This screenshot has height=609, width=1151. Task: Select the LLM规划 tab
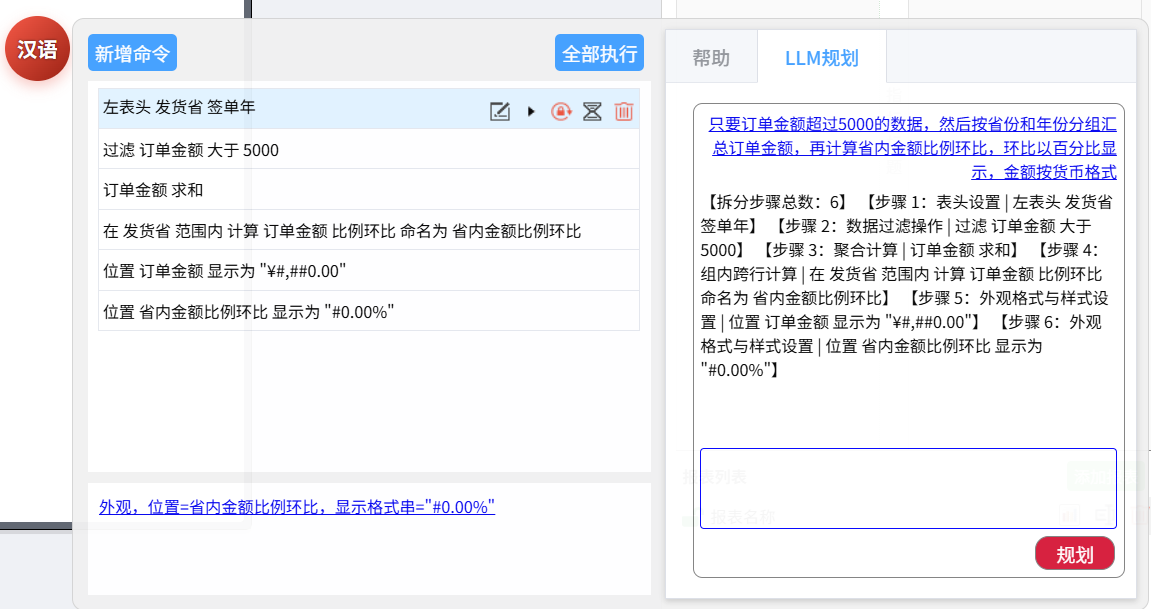pos(821,58)
